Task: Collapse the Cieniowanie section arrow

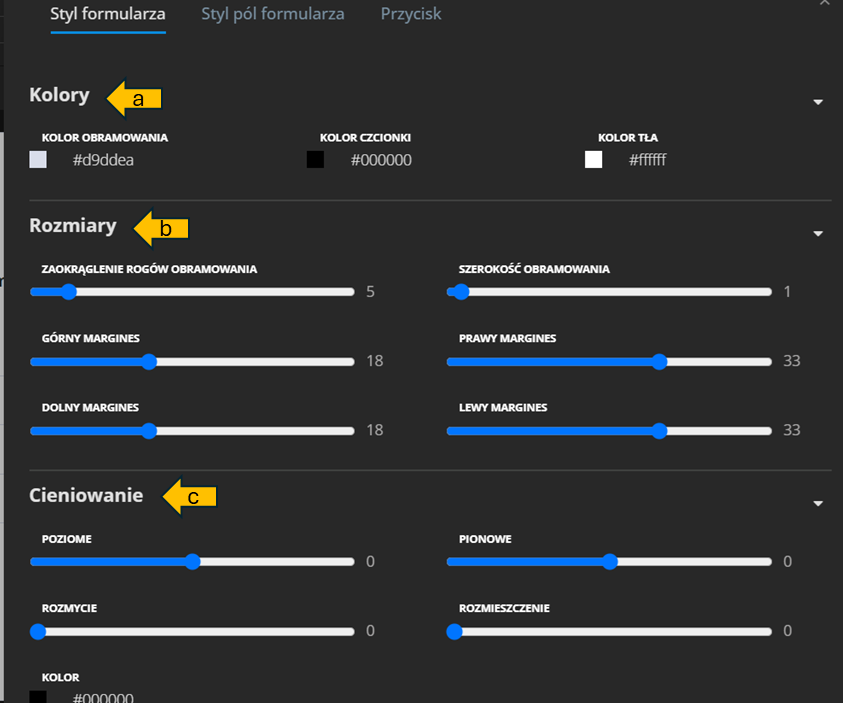Action: (x=818, y=503)
